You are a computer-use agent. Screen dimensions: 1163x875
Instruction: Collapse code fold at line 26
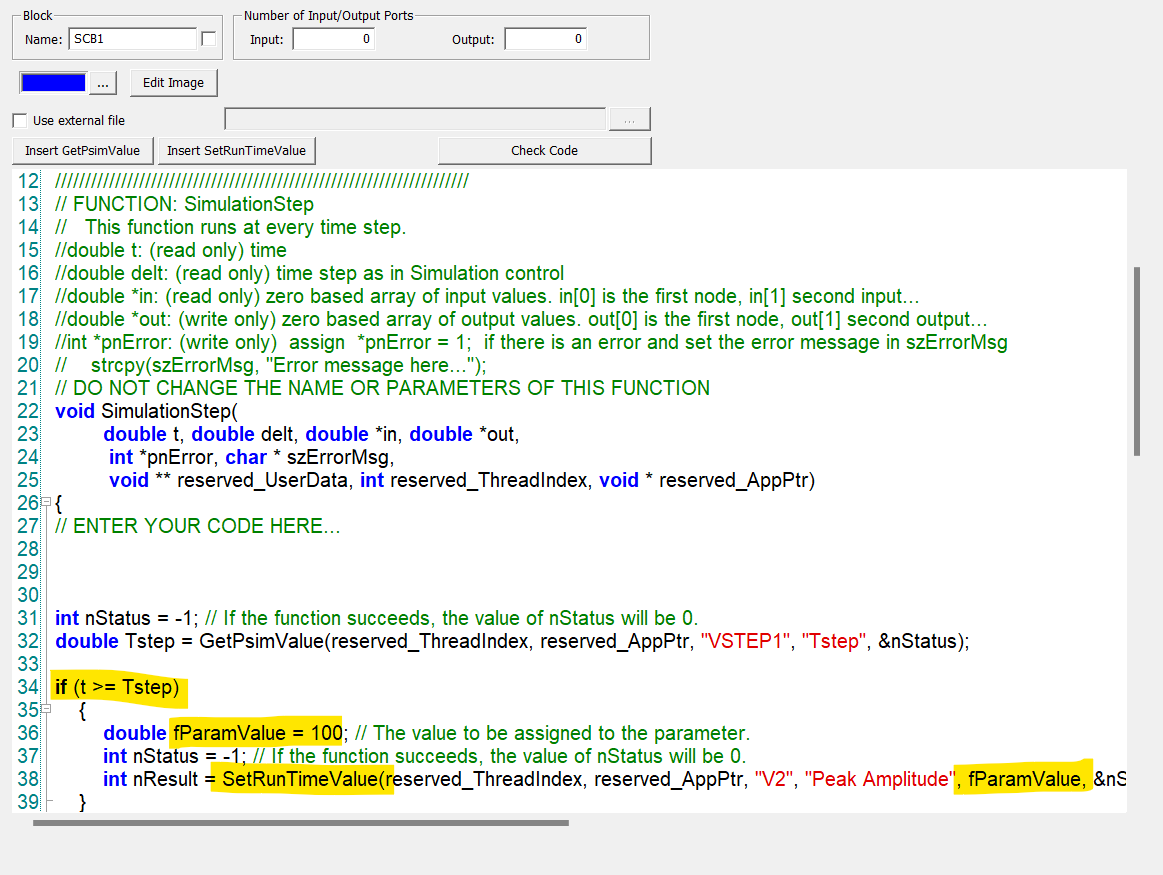(46, 502)
